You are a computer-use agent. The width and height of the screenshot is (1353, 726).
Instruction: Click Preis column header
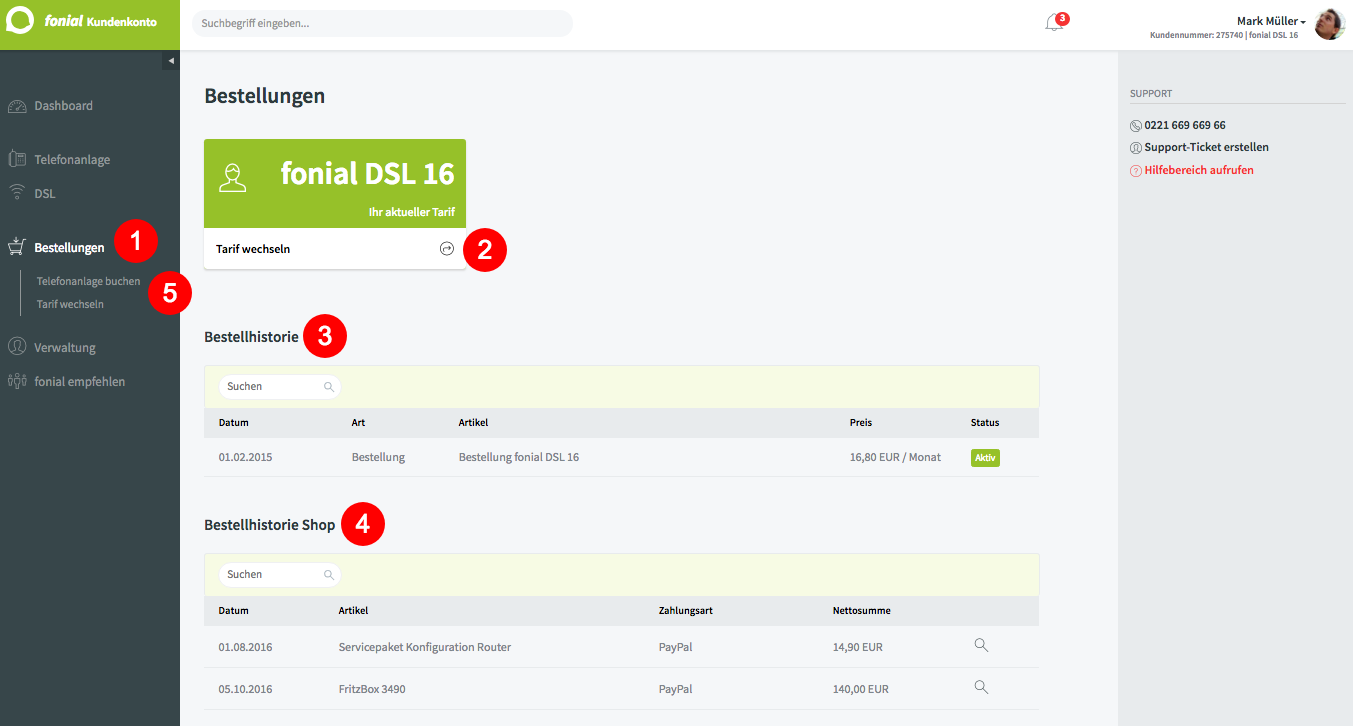coord(861,423)
